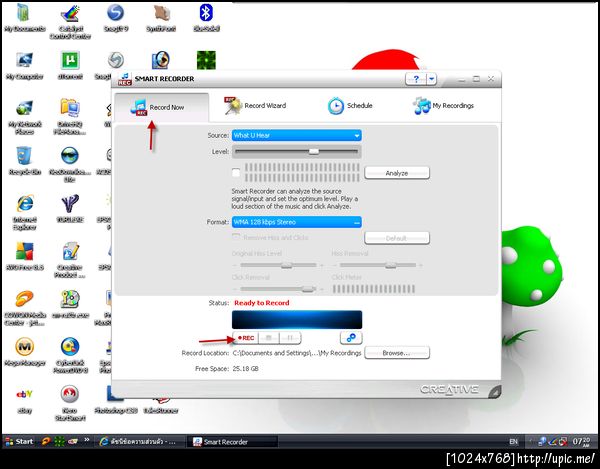
Task: Click the Smart Recorder taskbar button
Action: (234, 442)
